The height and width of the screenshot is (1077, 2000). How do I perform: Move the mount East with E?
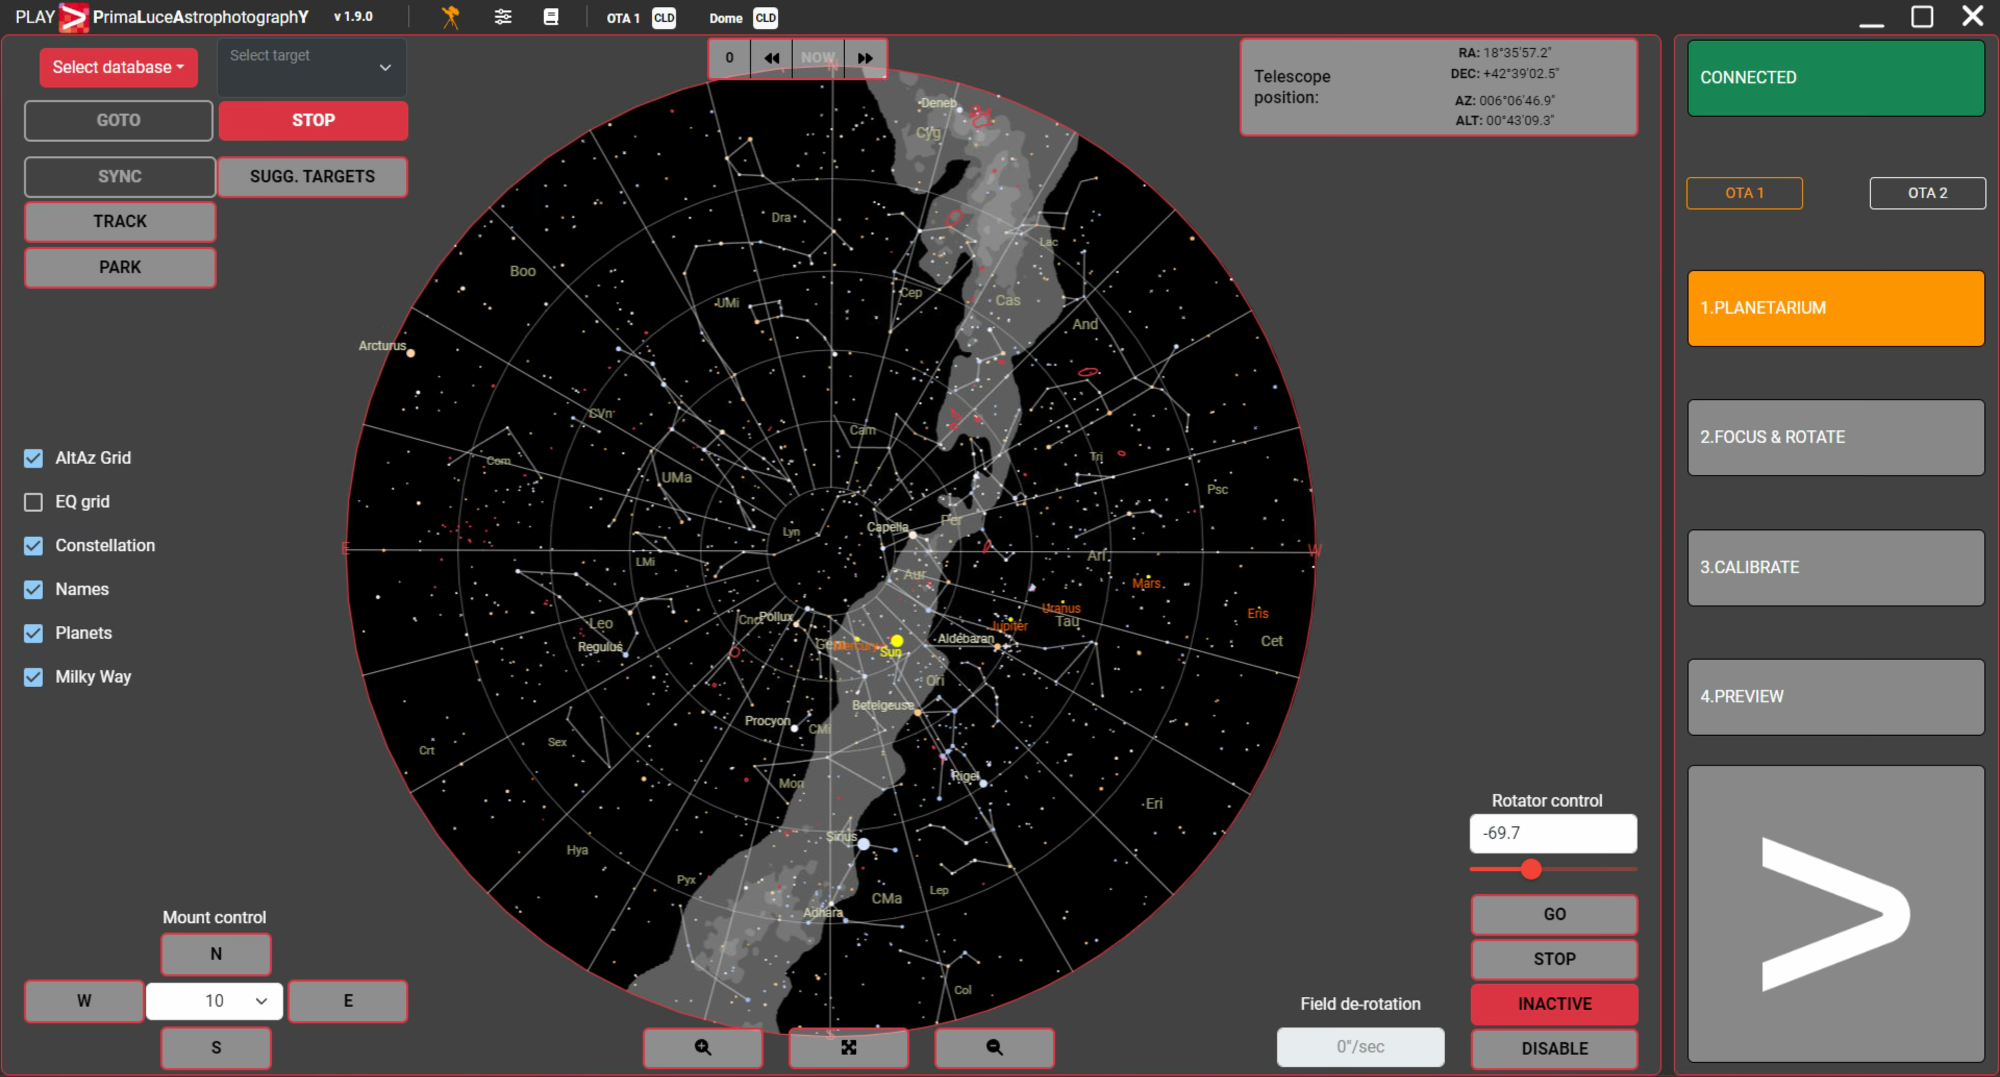(x=348, y=1001)
